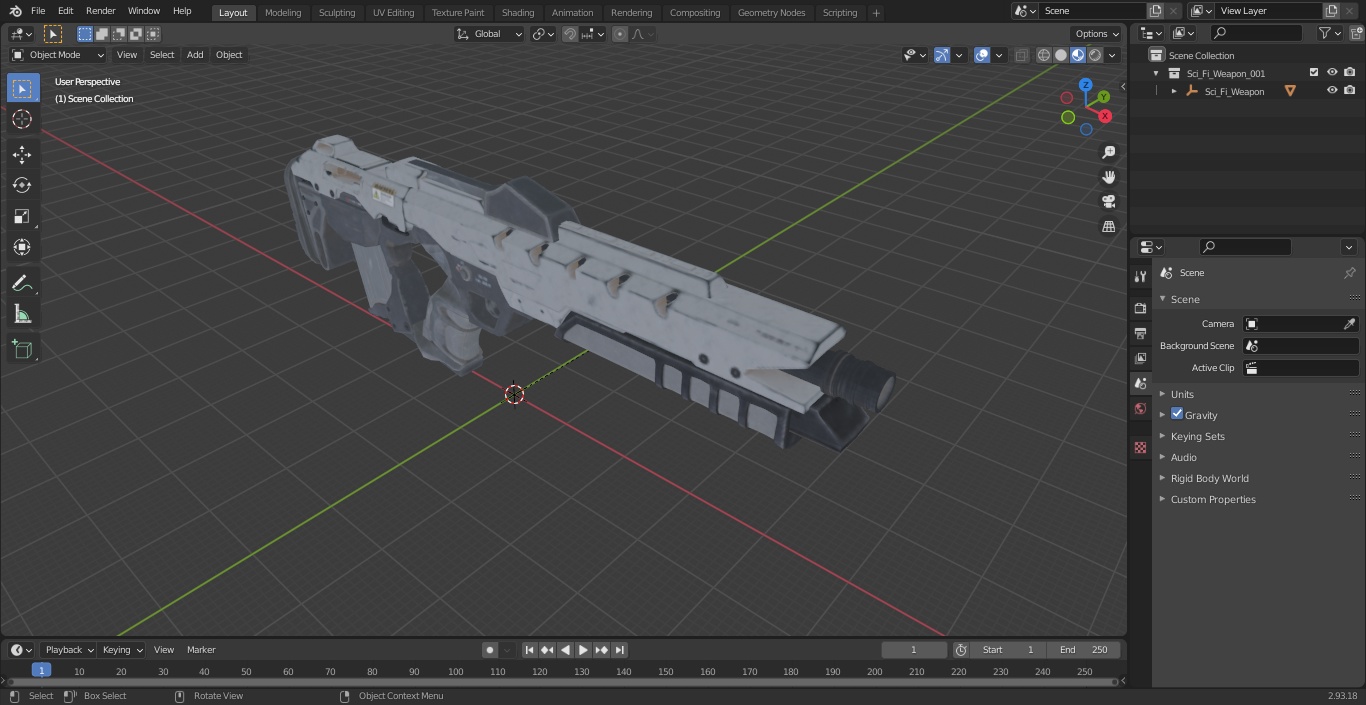Image resolution: width=1366 pixels, height=705 pixels.
Task: Open the viewport shading options dropdown arrow
Action: pos(1112,55)
